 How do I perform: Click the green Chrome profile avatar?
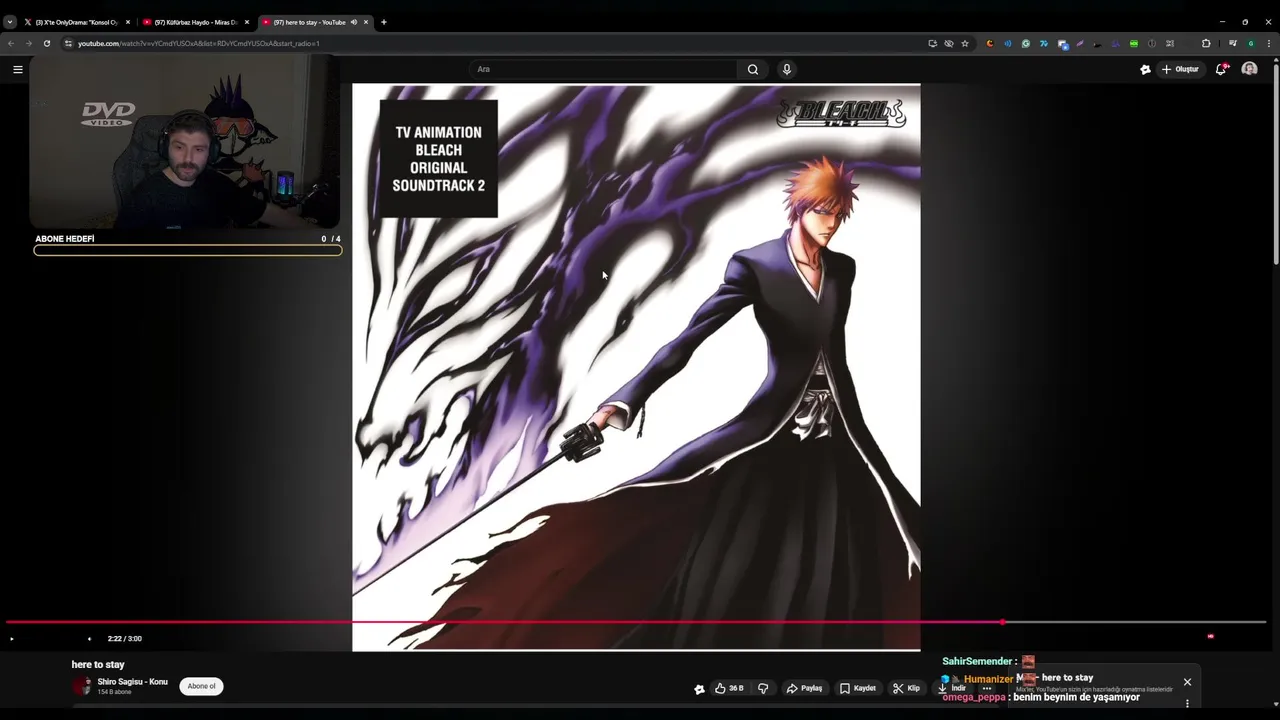click(1251, 43)
